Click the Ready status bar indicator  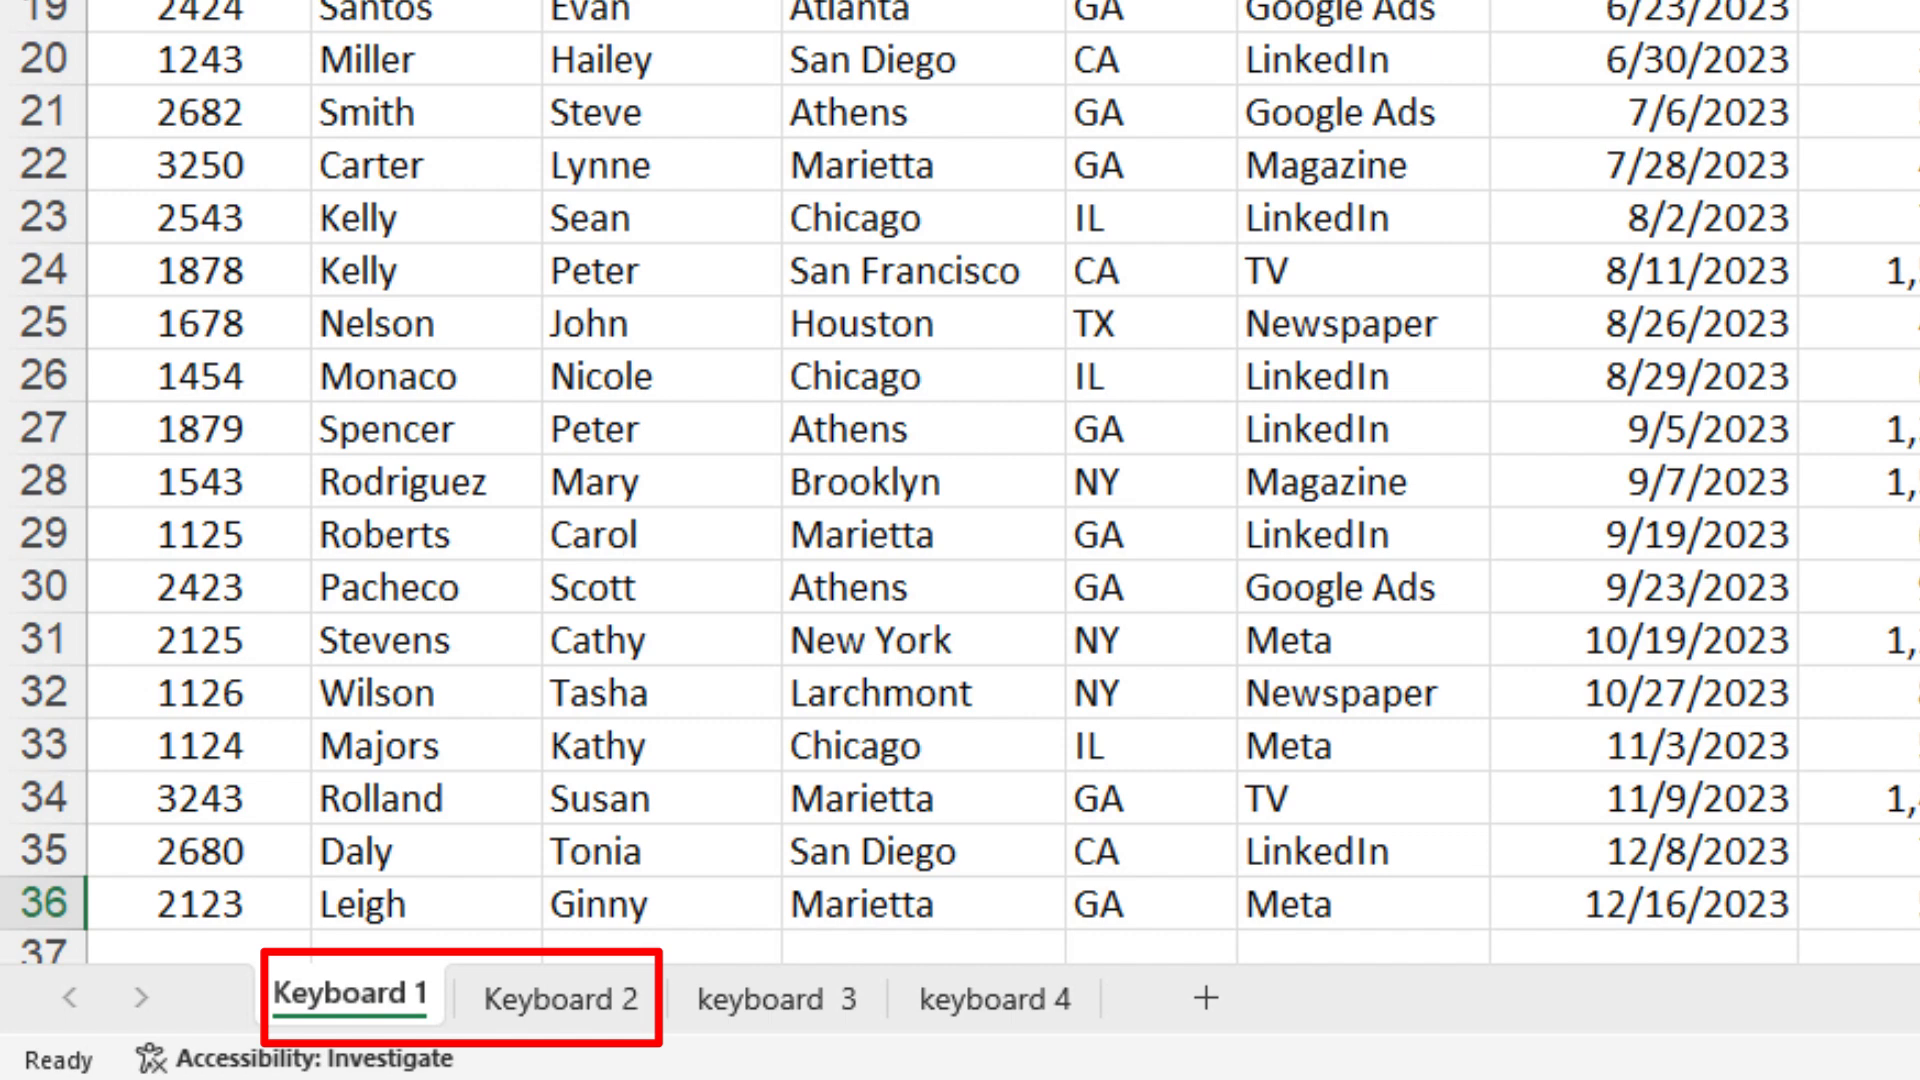57,1058
